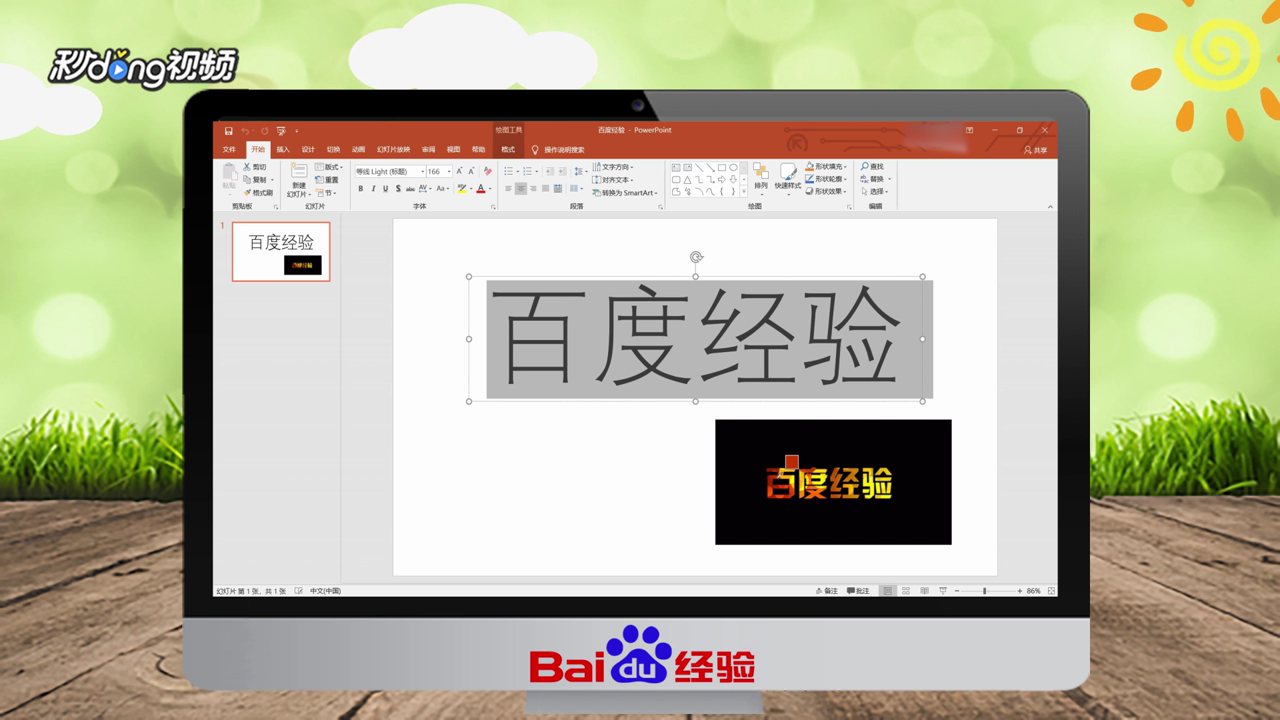The height and width of the screenshot is (720, 1280).
Task: Click the Paste (粘贴) clipboard icon
Action: [229, 172]
